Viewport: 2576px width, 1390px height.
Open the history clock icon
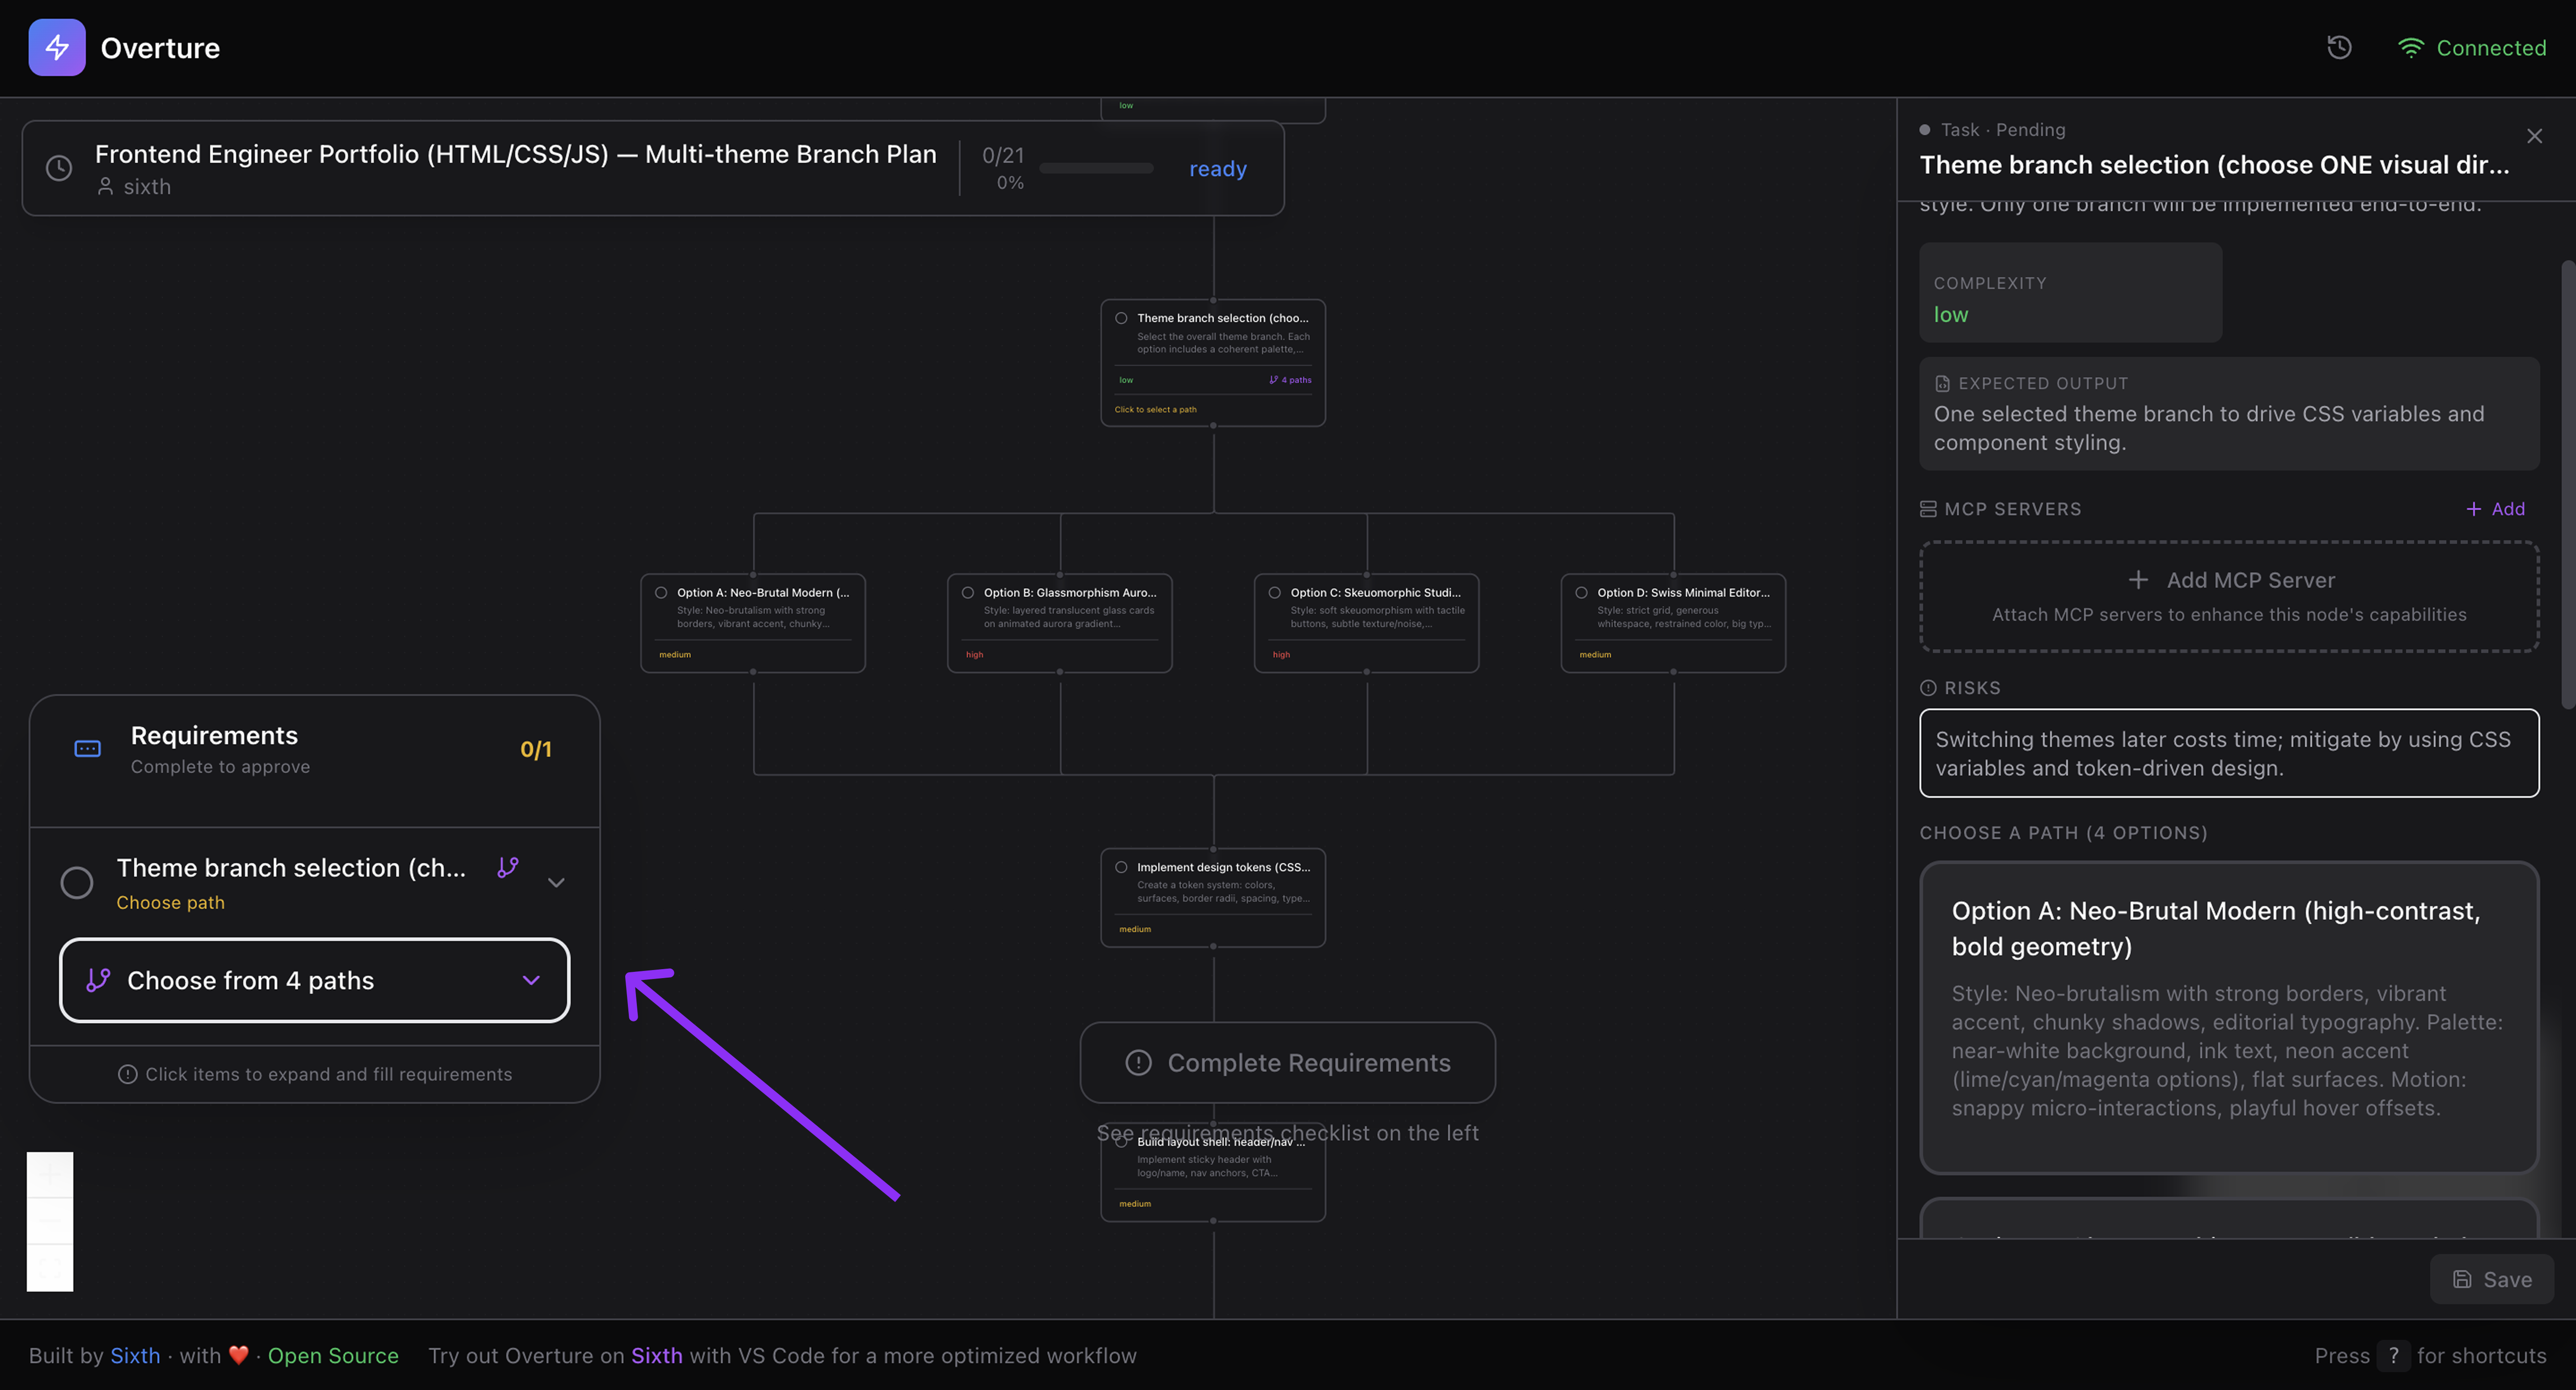coord(2339,47)
